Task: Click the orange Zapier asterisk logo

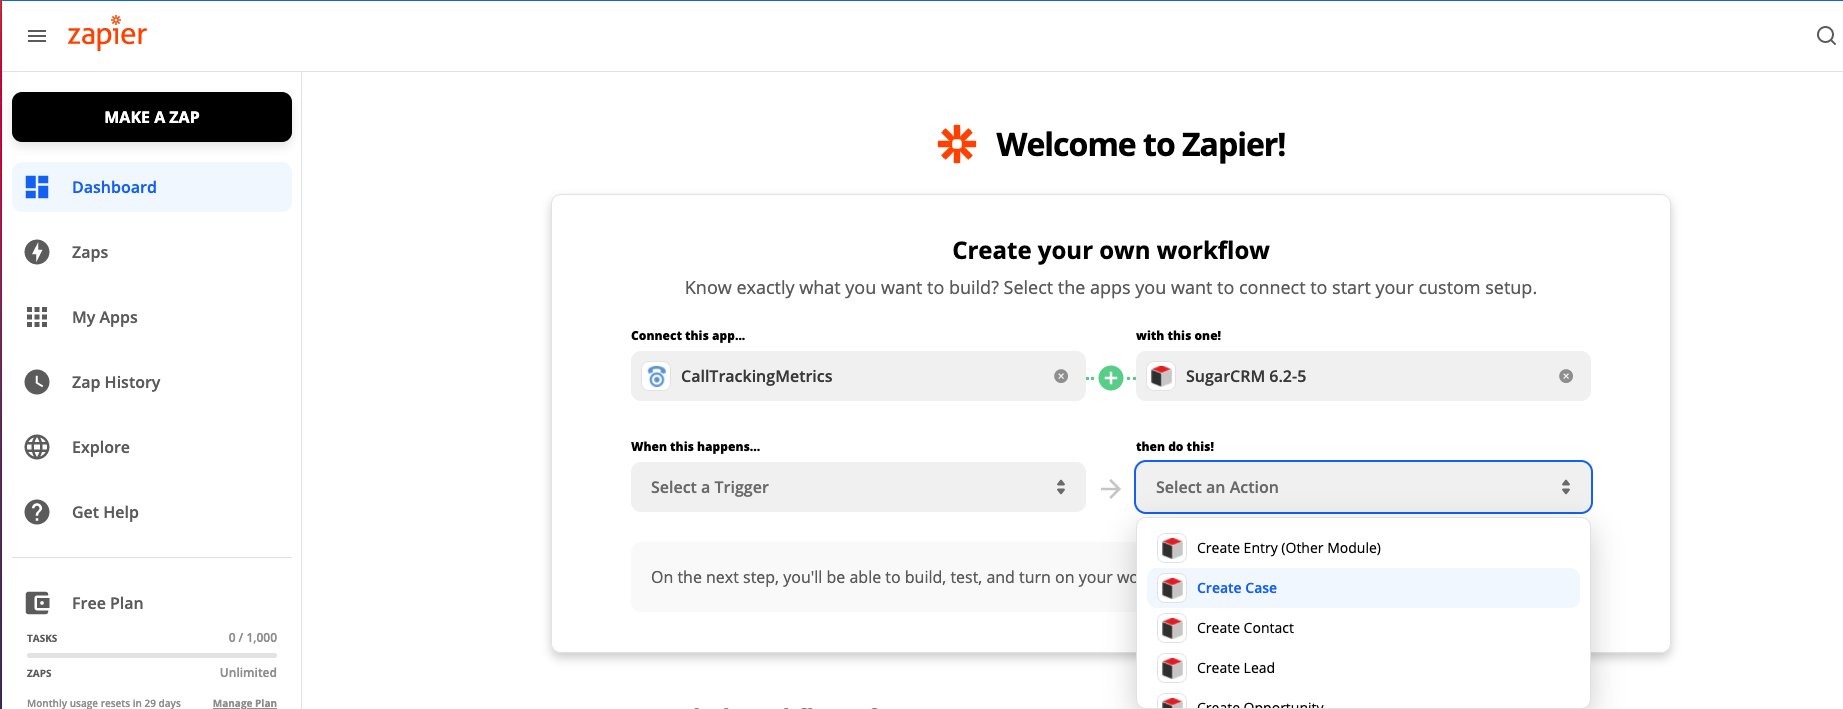Action: tap(957, 145)
